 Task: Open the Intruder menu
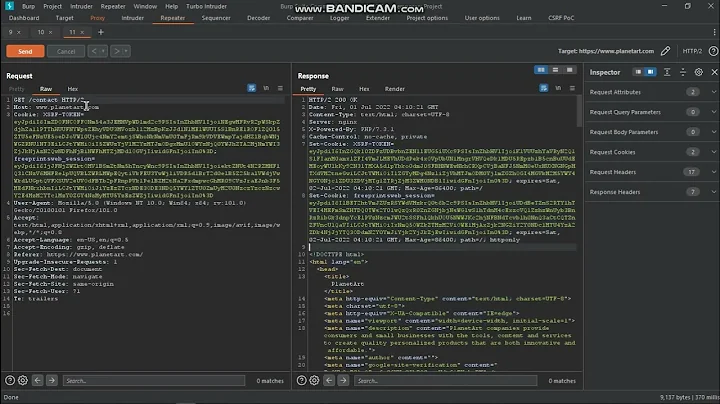click(x=81, y=6)
